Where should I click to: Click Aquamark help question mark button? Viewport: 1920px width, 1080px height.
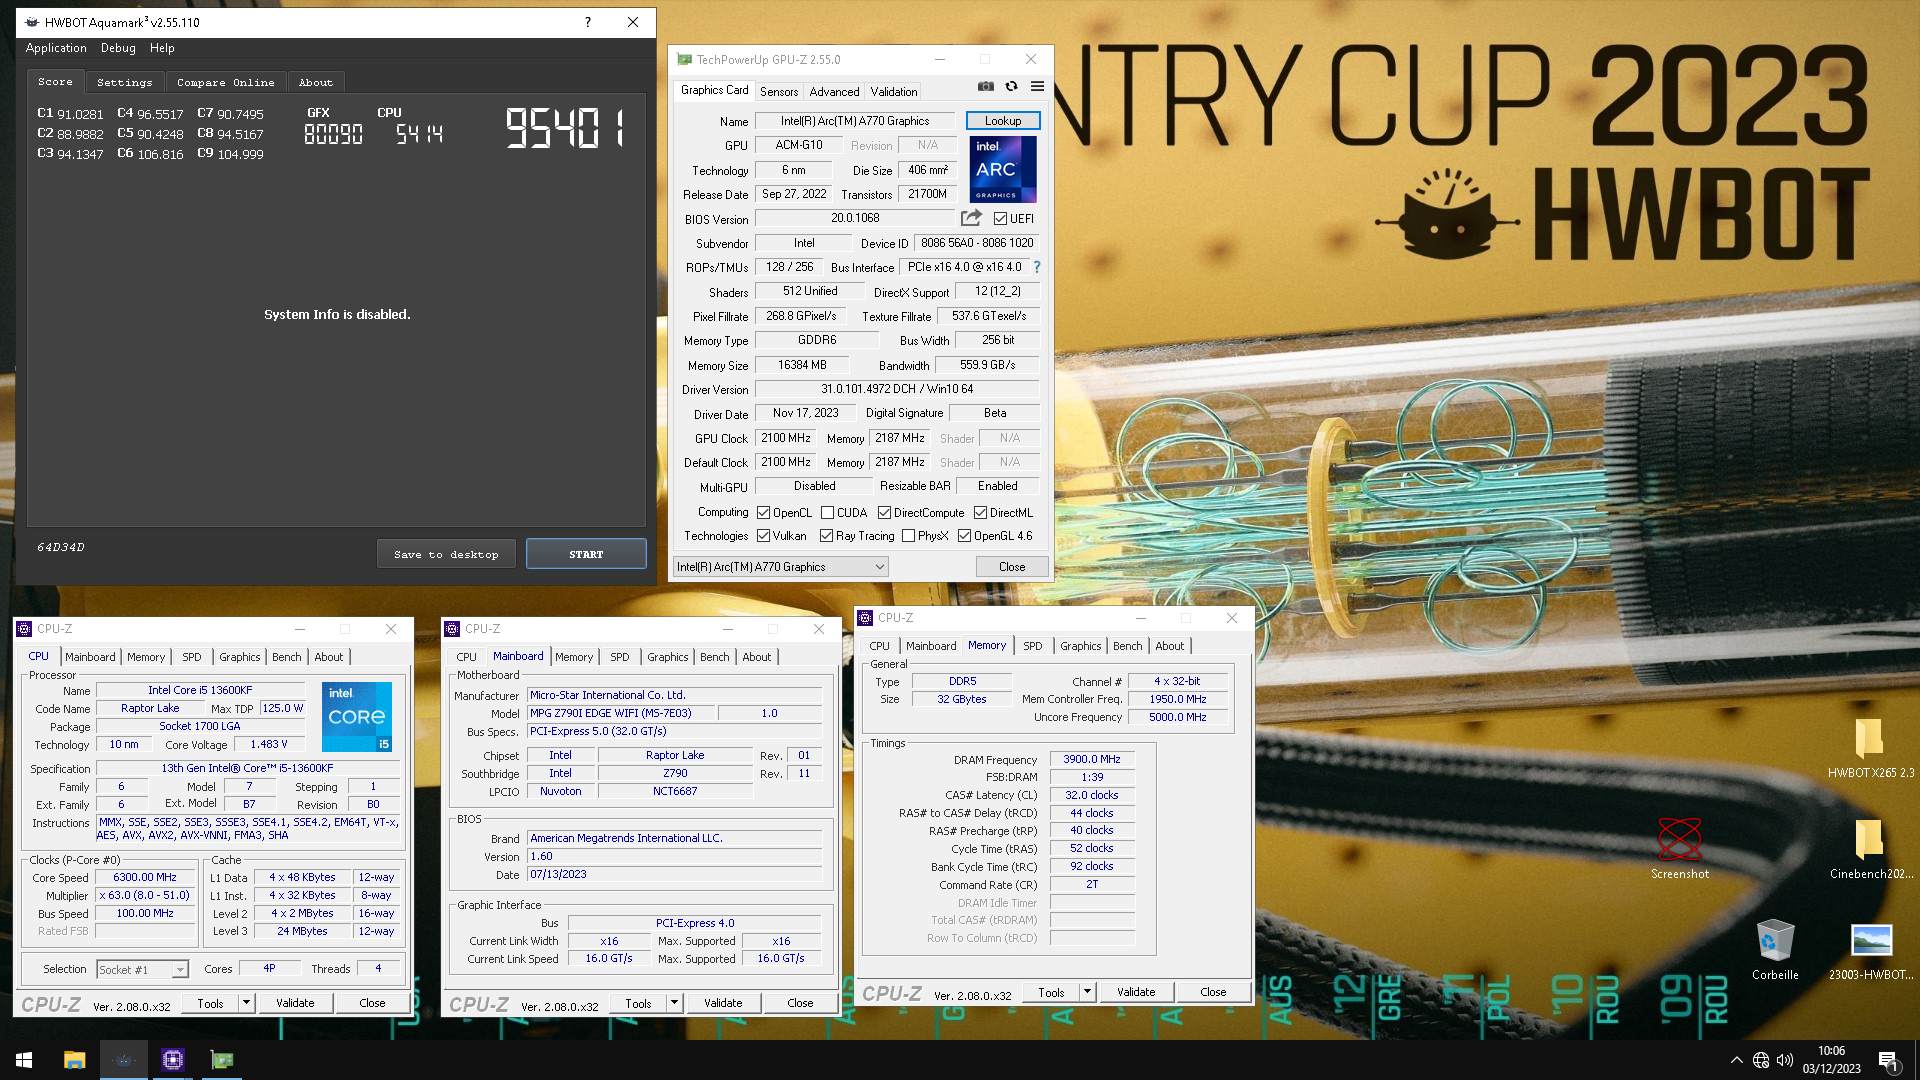click(x=587, y=22)
